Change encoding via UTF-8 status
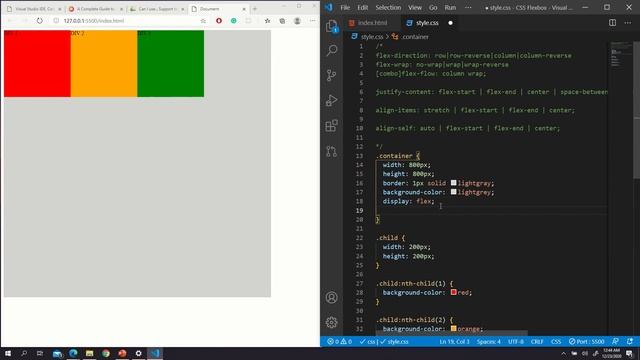Viewport: 640px width, 360px height. coord(516,342)
